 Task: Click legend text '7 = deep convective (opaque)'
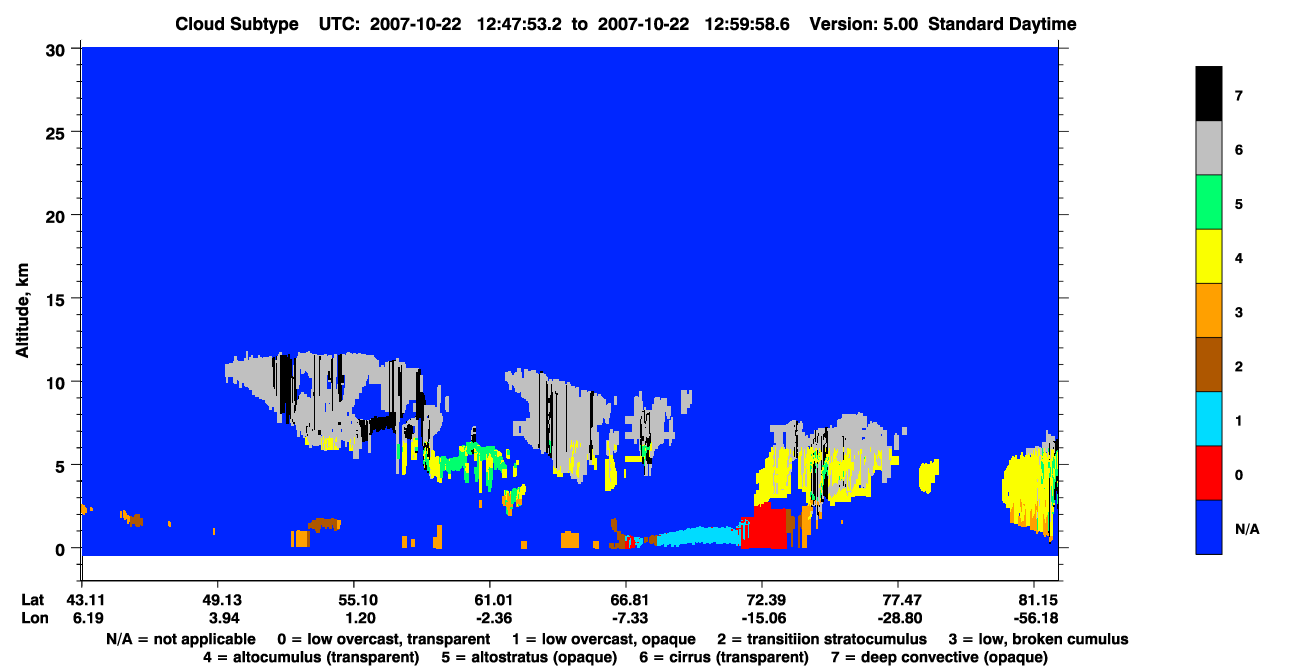click(938, 657)
